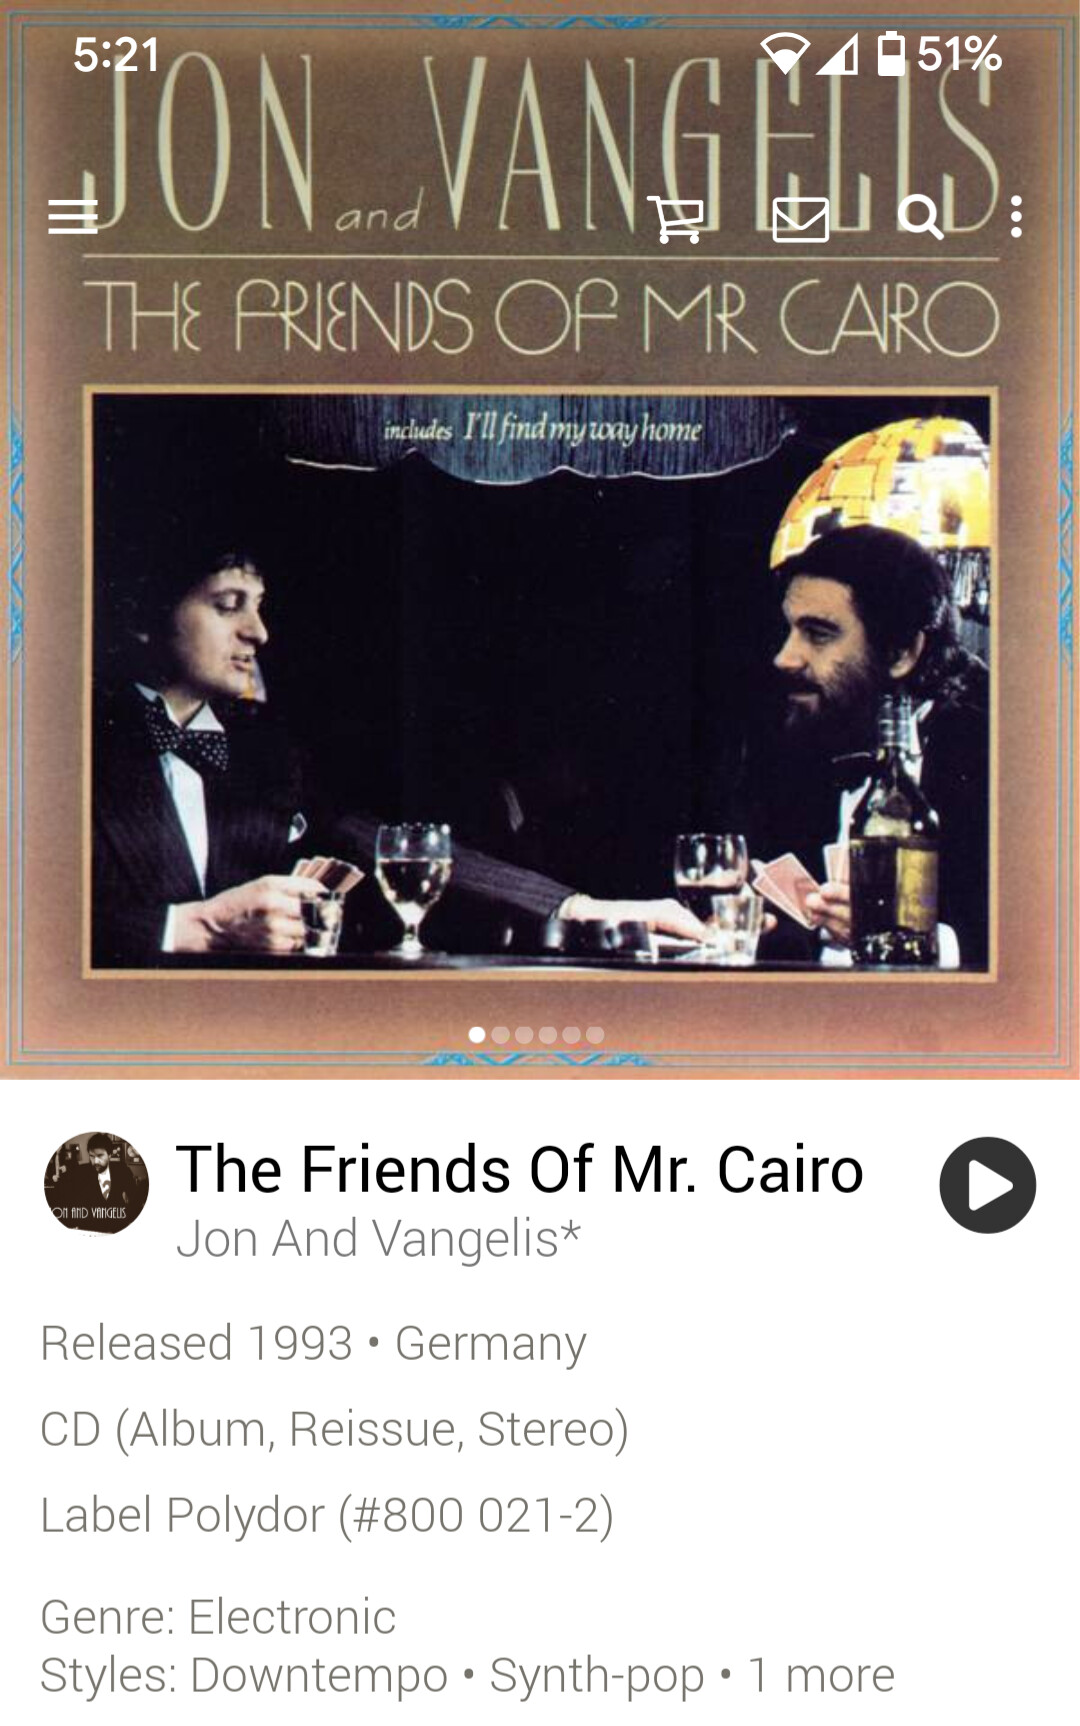Open the Jon And Vangelis artist avatar
Viewport: 1080px width, 1726px height.
[96, 1184]
